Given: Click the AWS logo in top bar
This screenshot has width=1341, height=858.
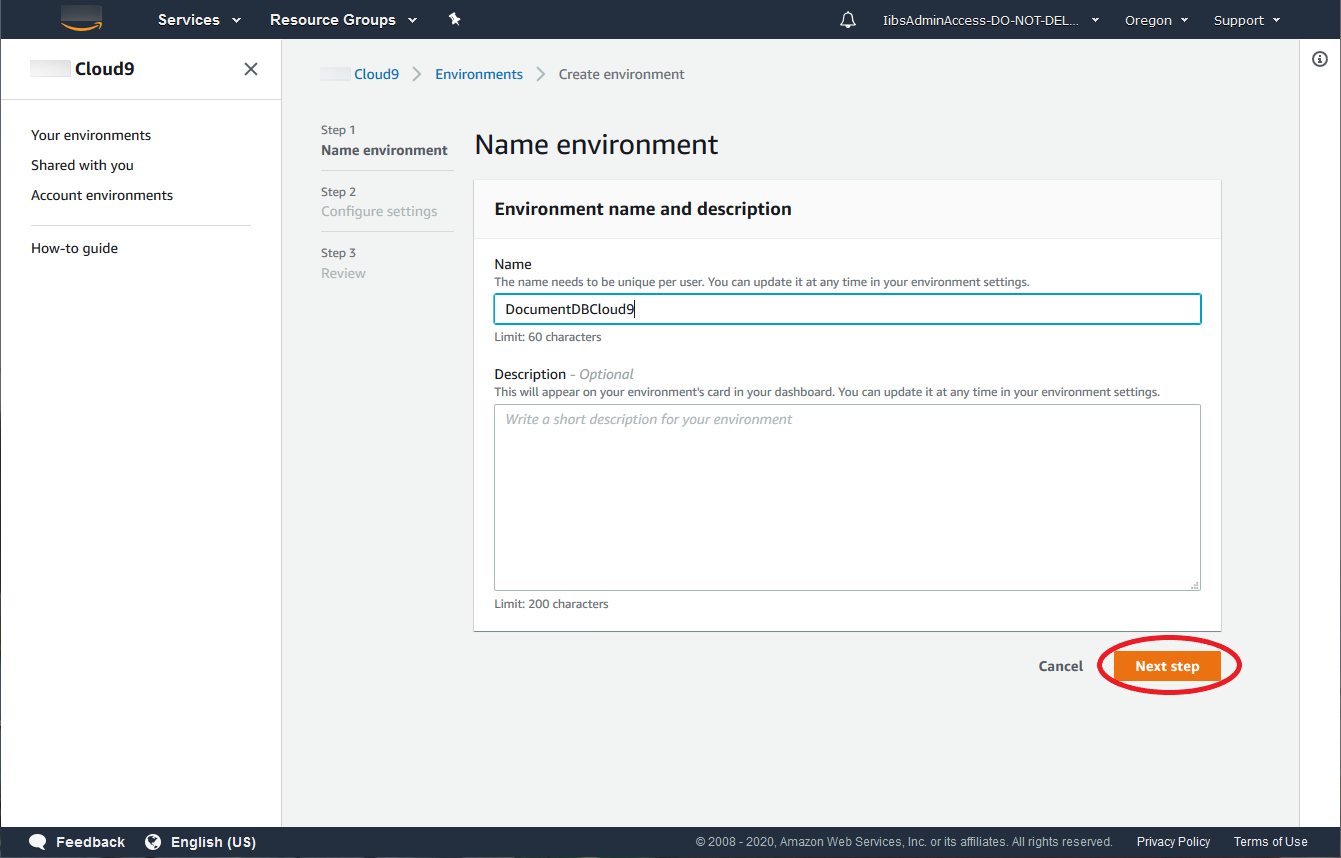Looking at the screenshot, I should (81, 19).
